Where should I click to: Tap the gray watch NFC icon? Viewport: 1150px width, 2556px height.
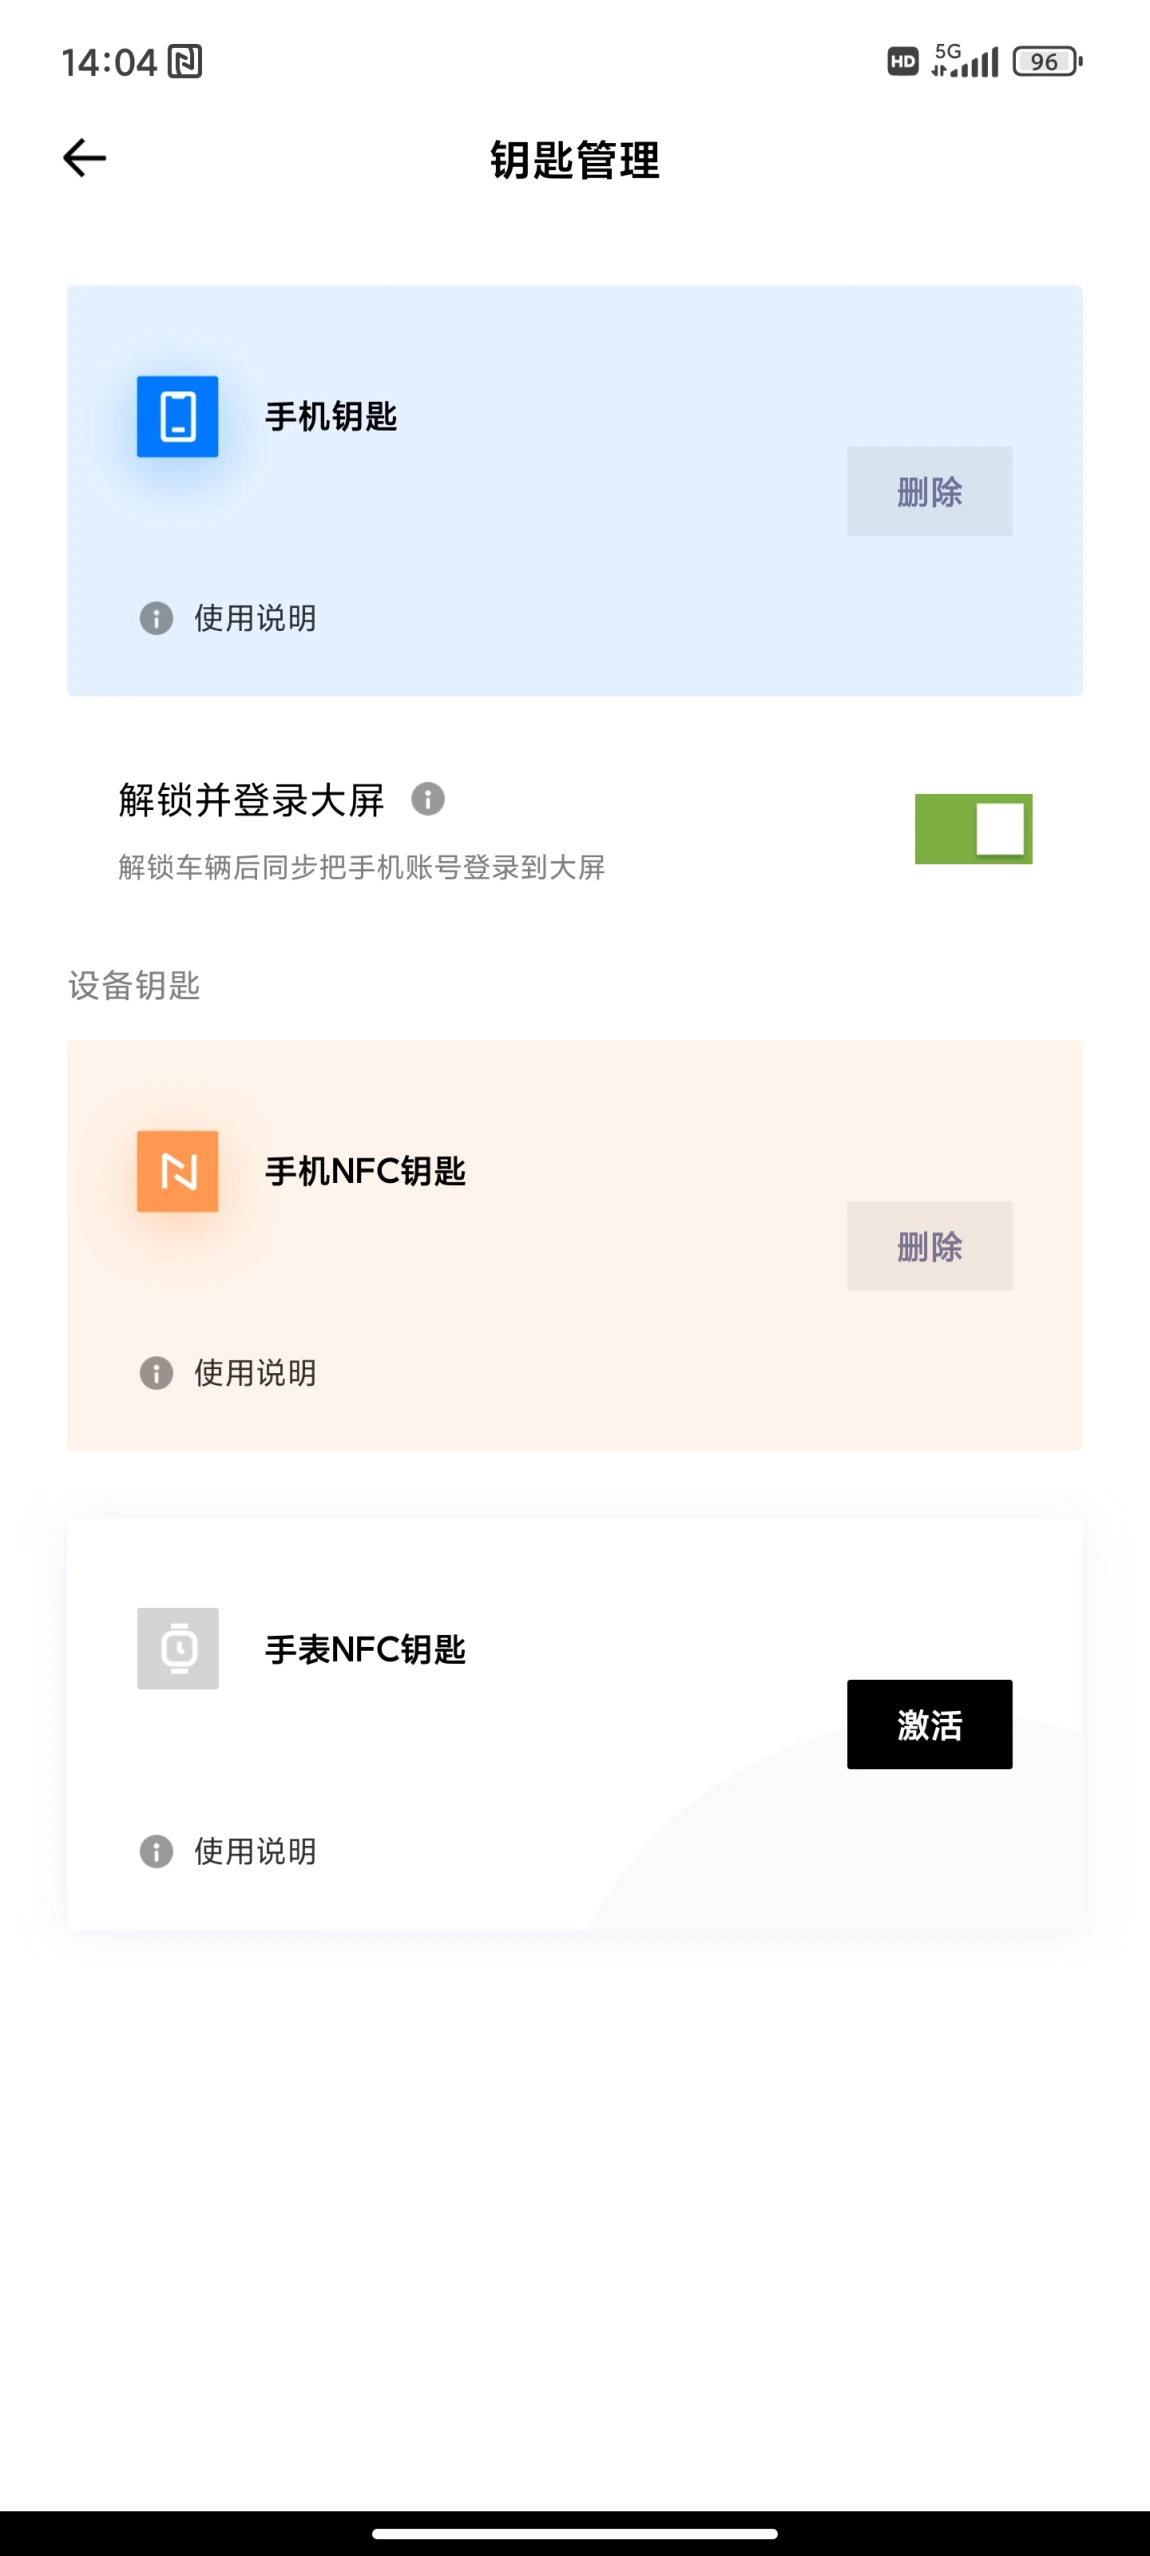(x=178, y=1648)
